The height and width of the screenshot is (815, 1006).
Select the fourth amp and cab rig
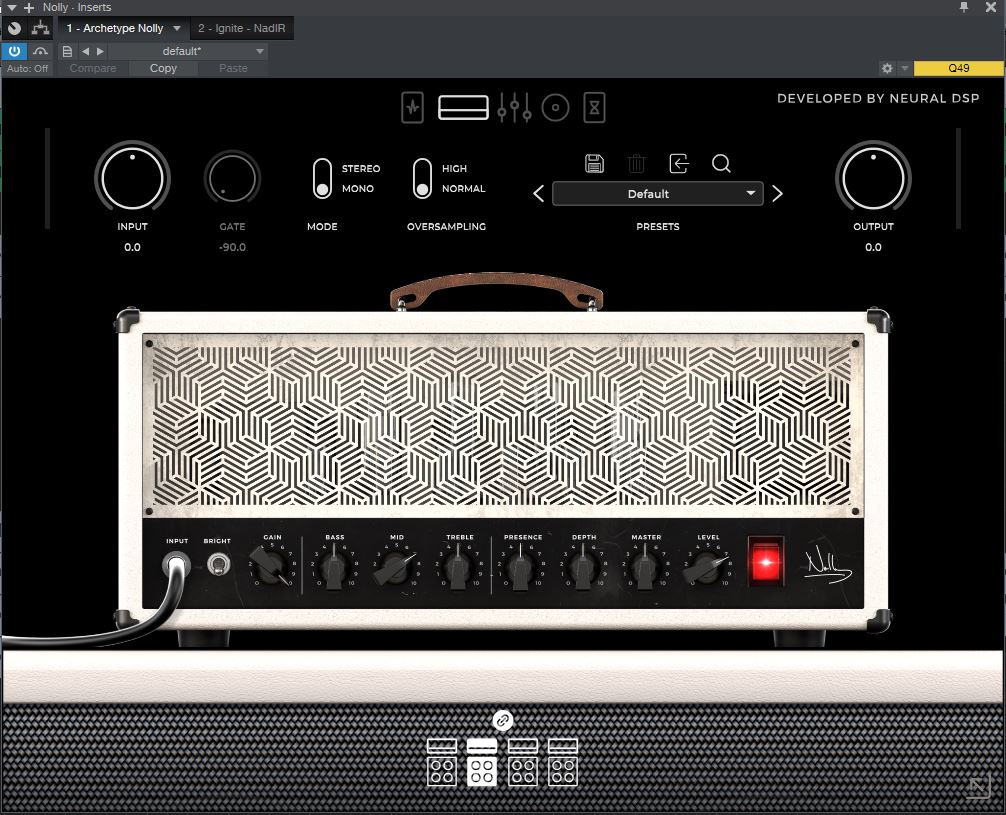click(x=563, y=762)
